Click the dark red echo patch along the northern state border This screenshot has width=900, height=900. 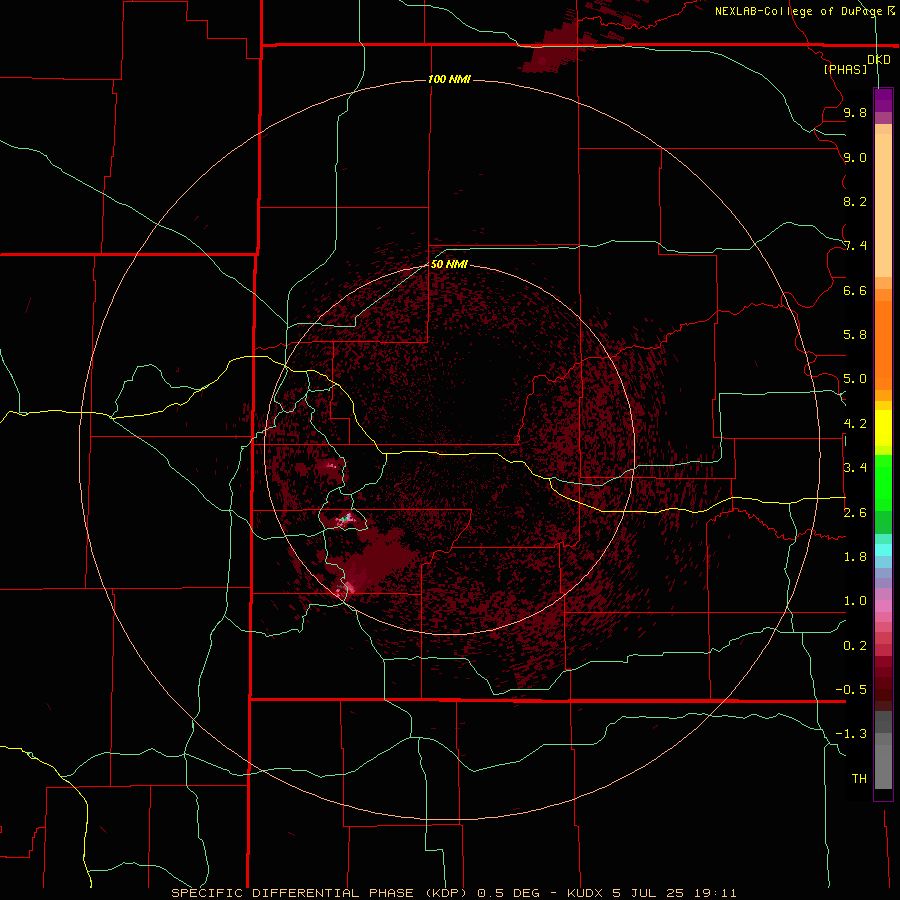[552, 49]
